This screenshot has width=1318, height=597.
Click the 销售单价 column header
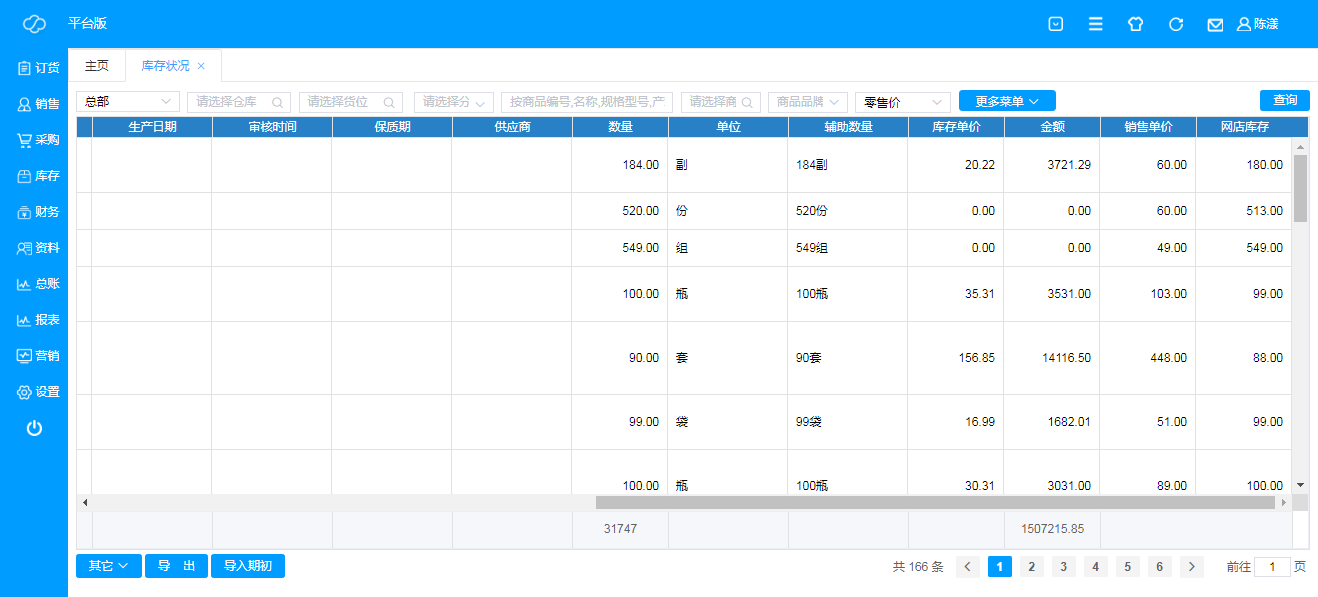pyautogui.click(x=1148, y=127)
